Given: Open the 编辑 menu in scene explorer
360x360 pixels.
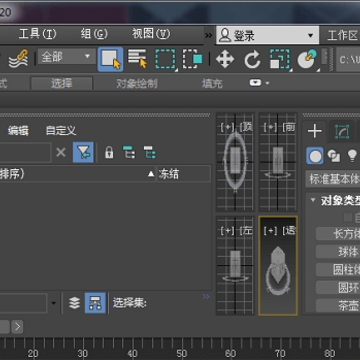Looking at the screenshot, I should [x=18, y=131].
